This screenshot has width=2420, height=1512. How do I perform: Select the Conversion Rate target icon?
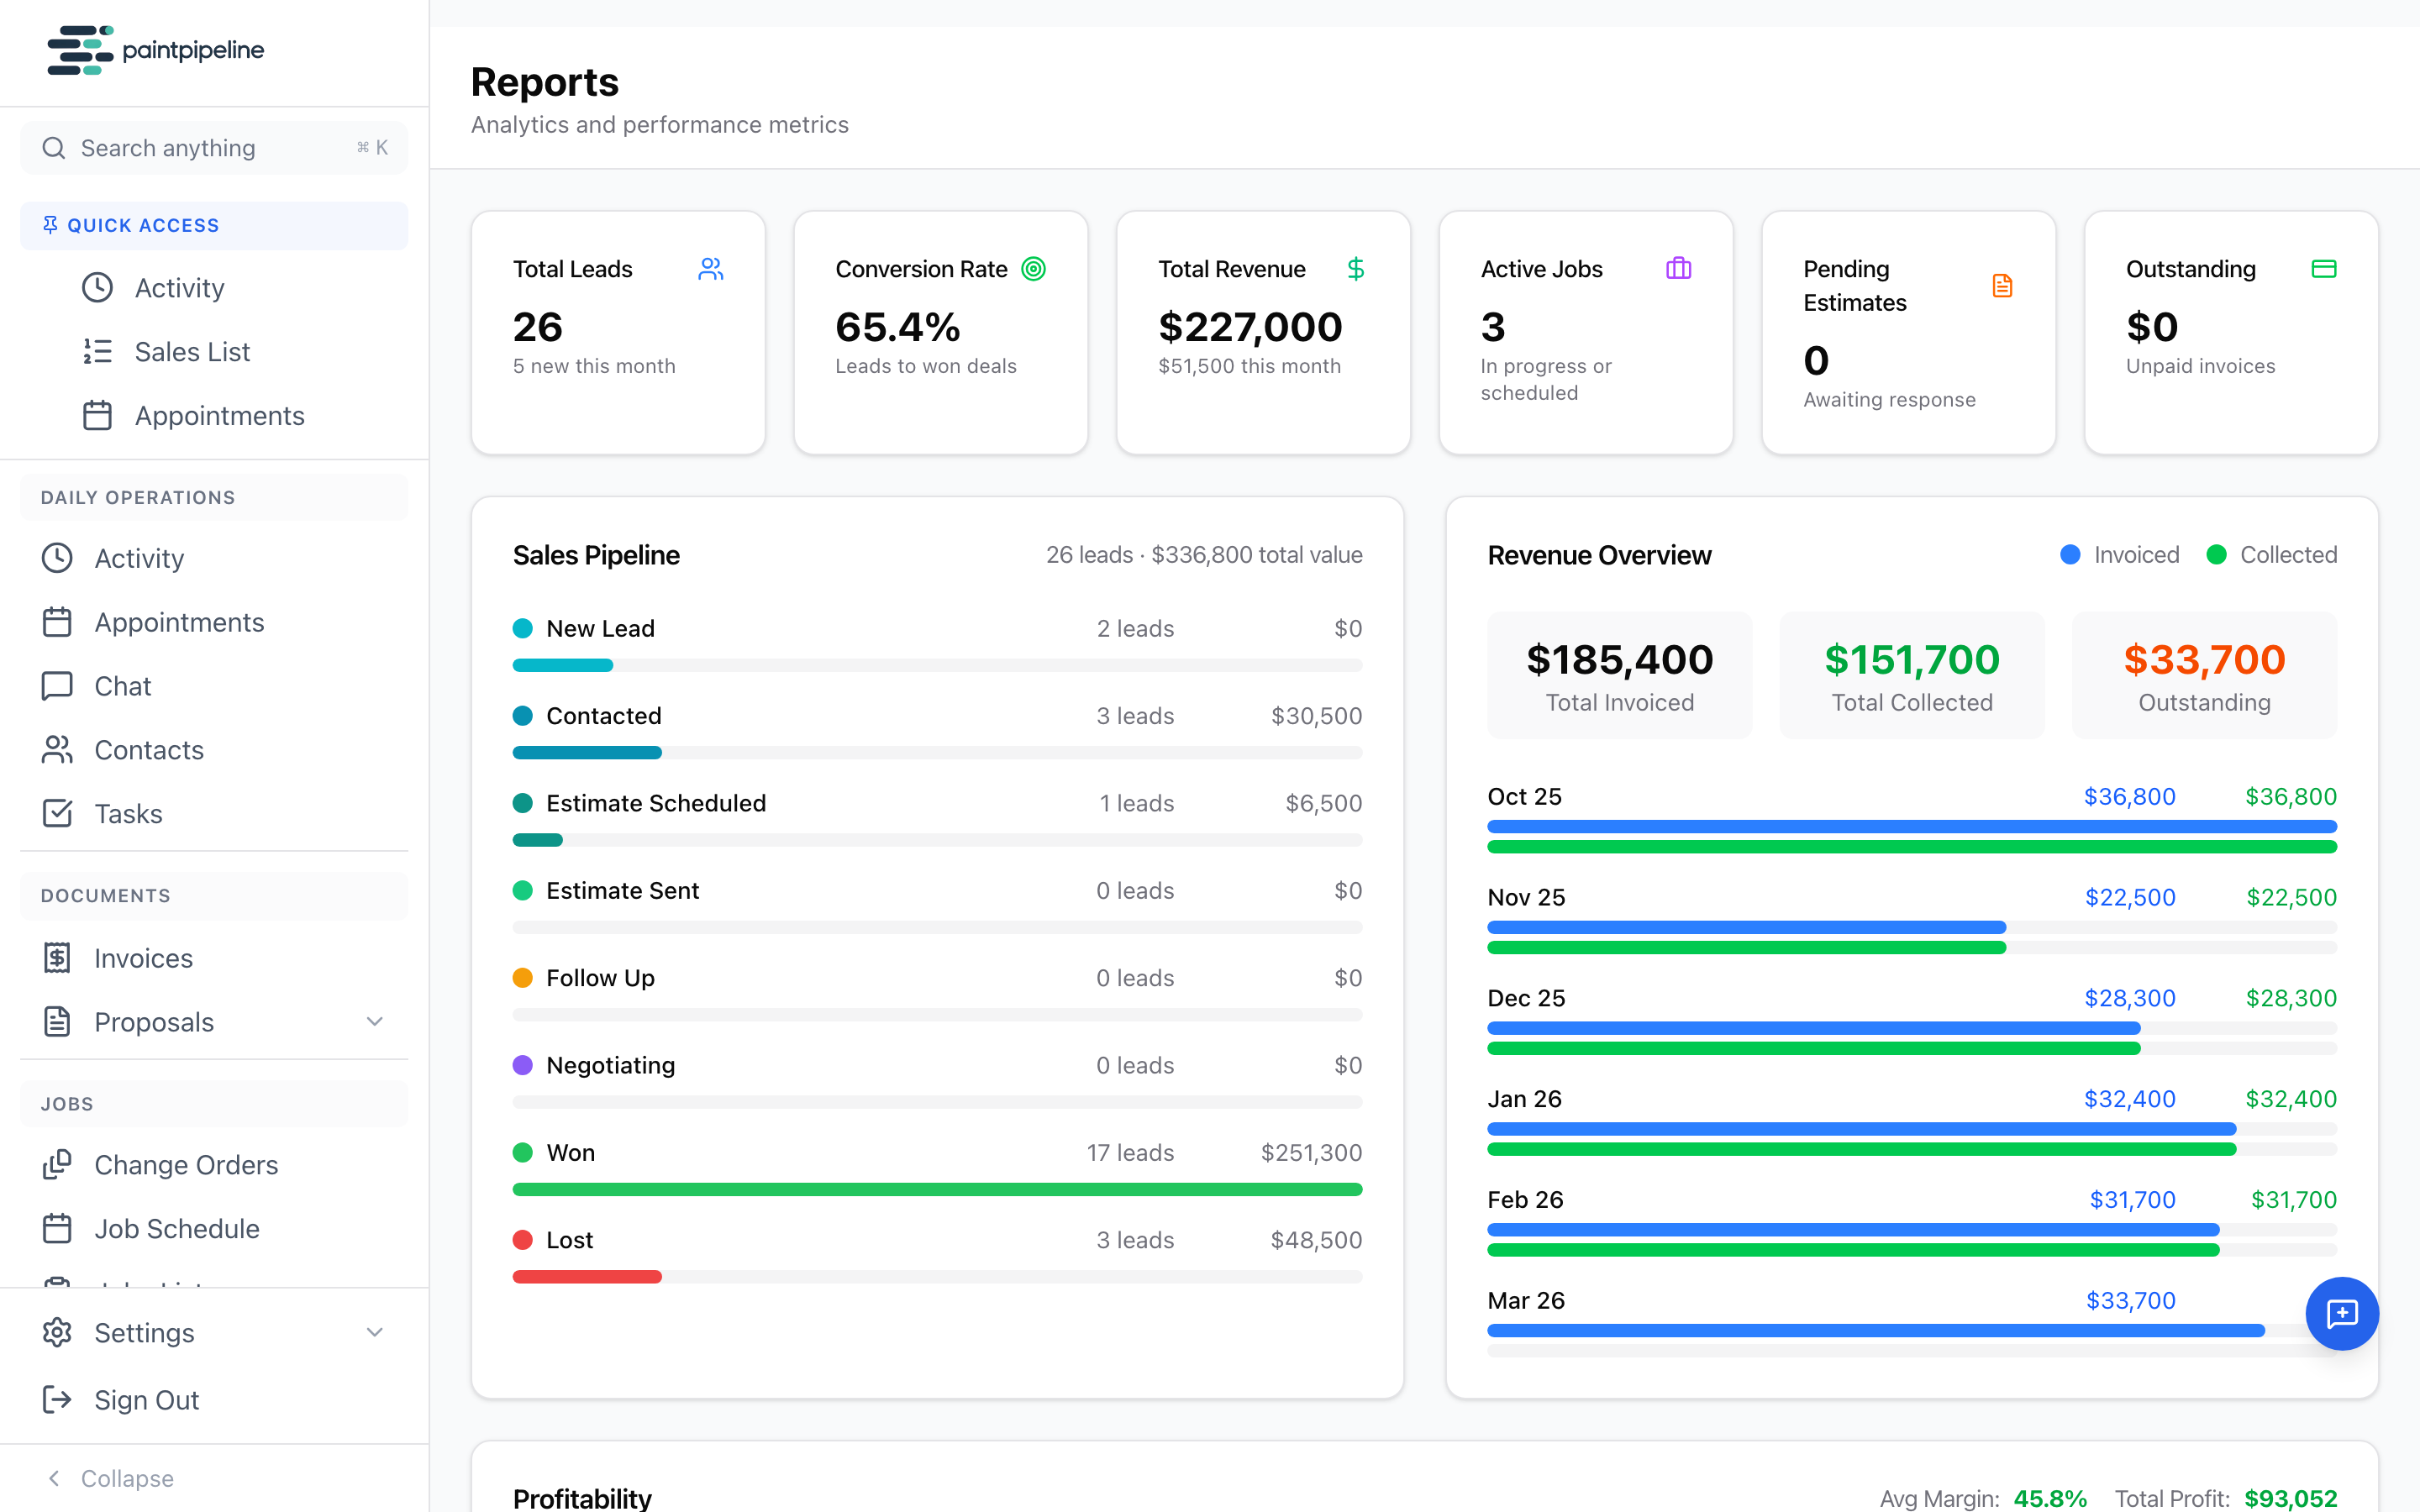pyautogui.click(x=1034, y=268)
